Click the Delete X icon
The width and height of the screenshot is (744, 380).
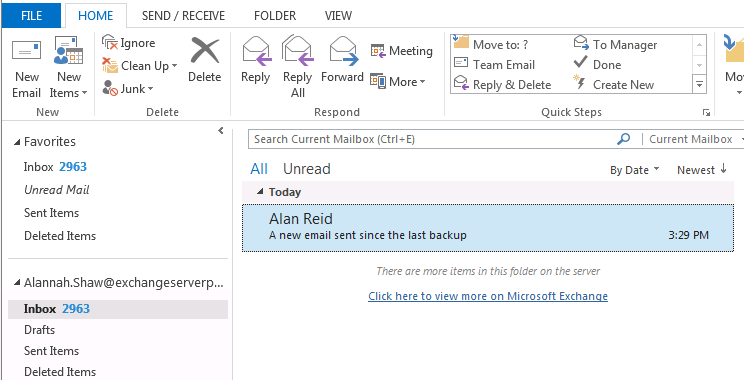[x=205, y=51]
